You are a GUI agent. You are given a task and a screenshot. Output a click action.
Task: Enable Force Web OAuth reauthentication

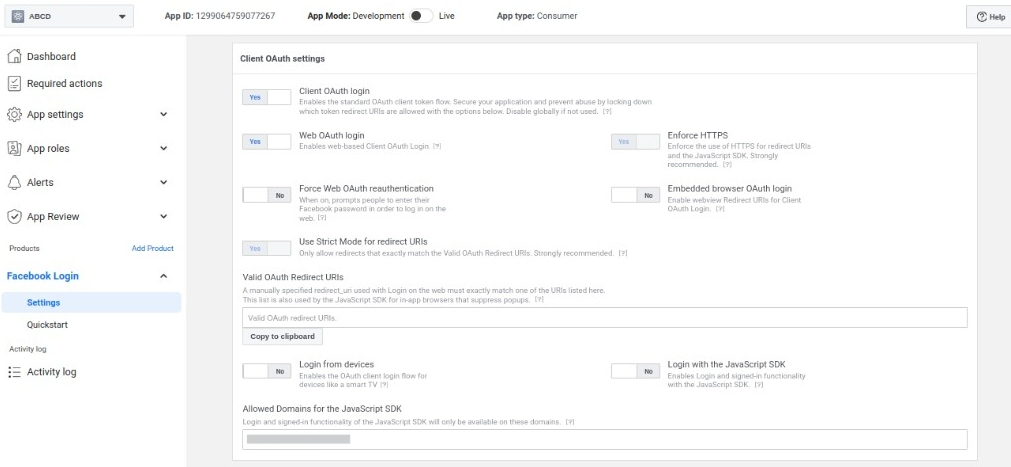266,195
